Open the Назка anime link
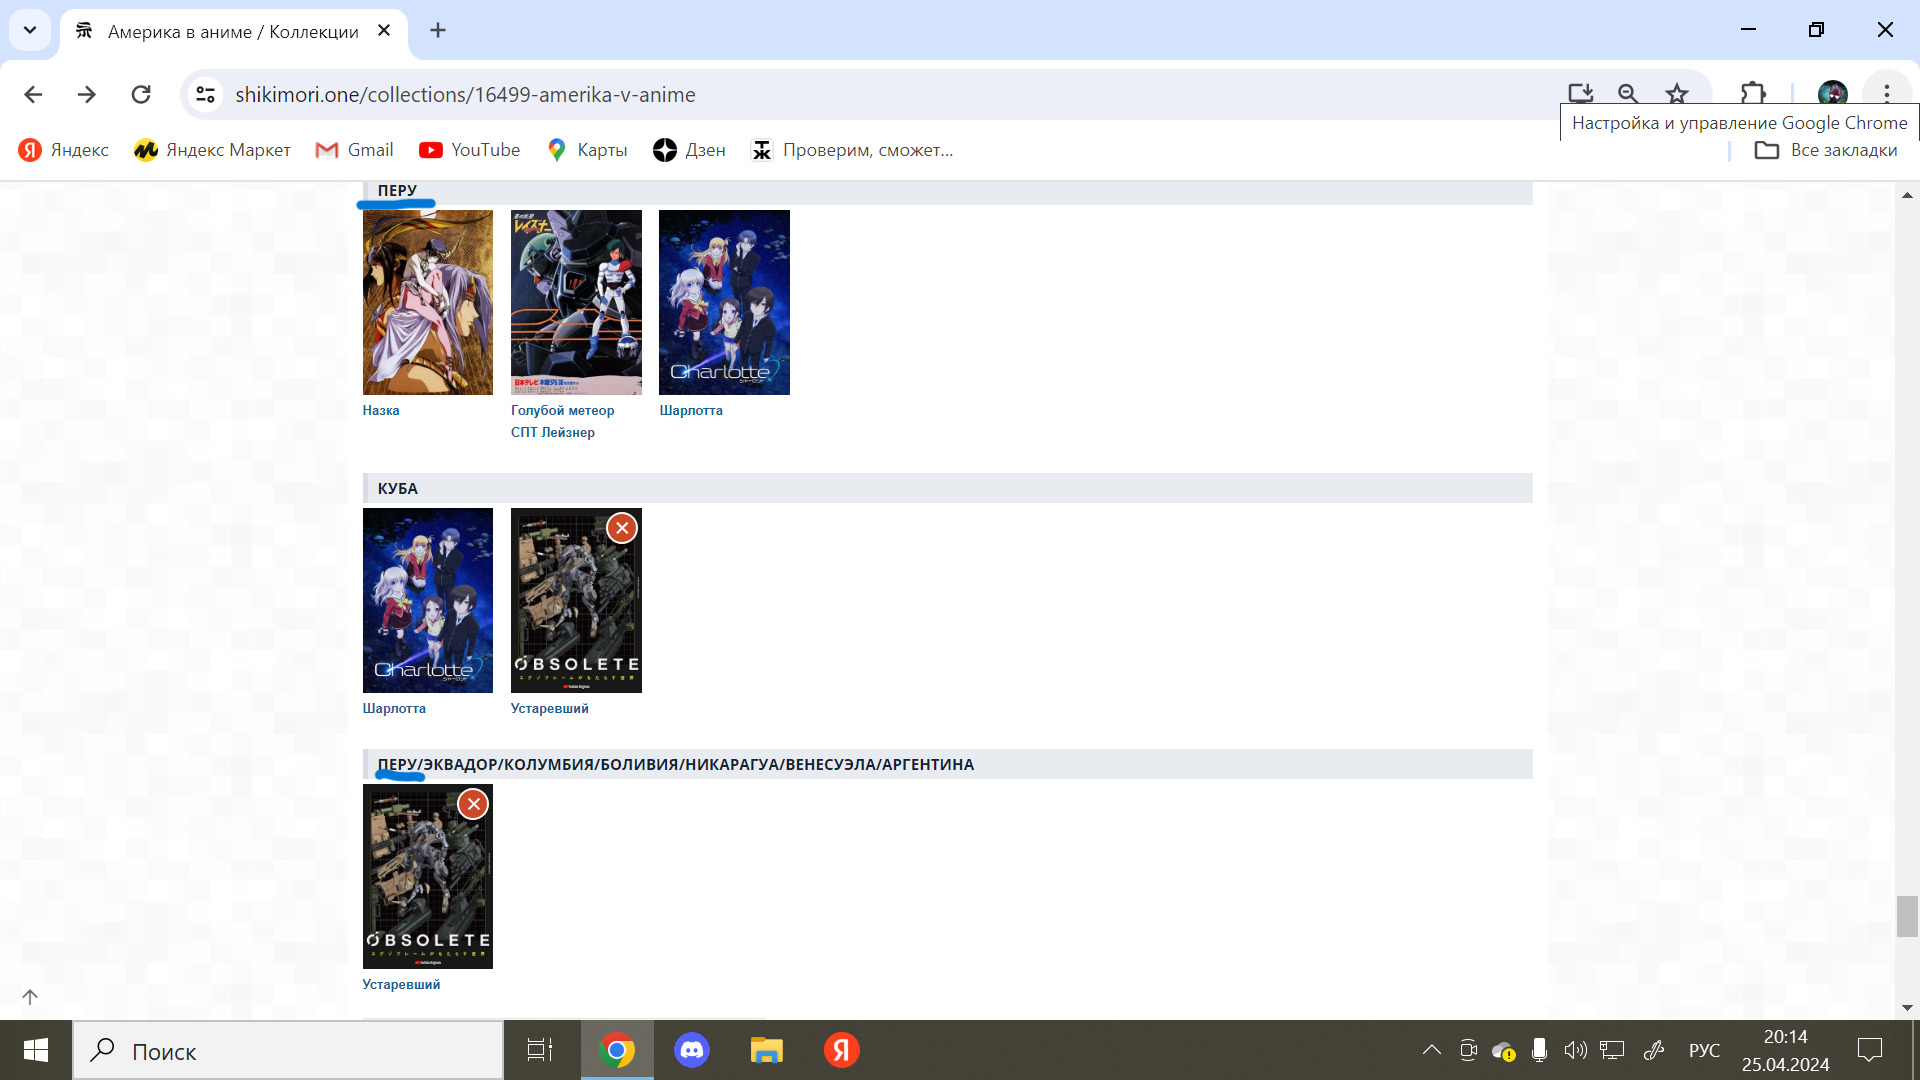 pyautogui.click(x=381, y=410)
